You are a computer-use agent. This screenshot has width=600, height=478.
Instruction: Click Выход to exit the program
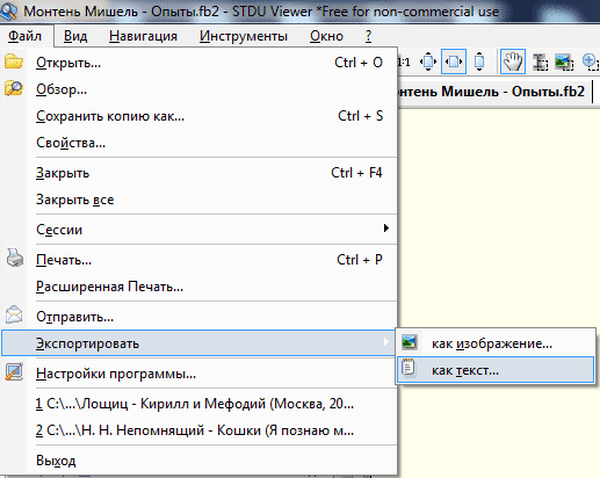coord(55,461)
